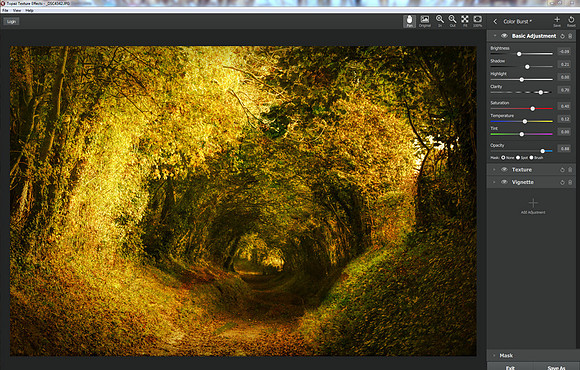Click the Zoom Out magnifier
Screen dimensions: 580x370
[452, 21]
